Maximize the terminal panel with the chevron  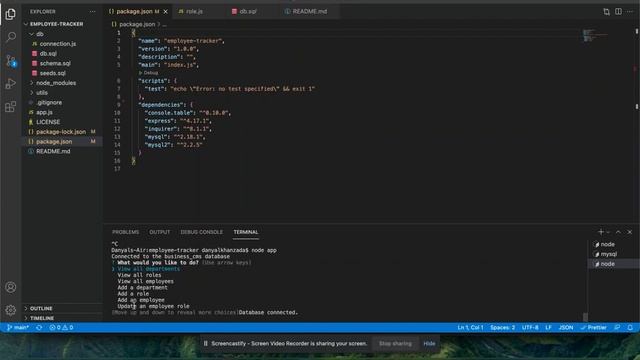pos(618,232)
